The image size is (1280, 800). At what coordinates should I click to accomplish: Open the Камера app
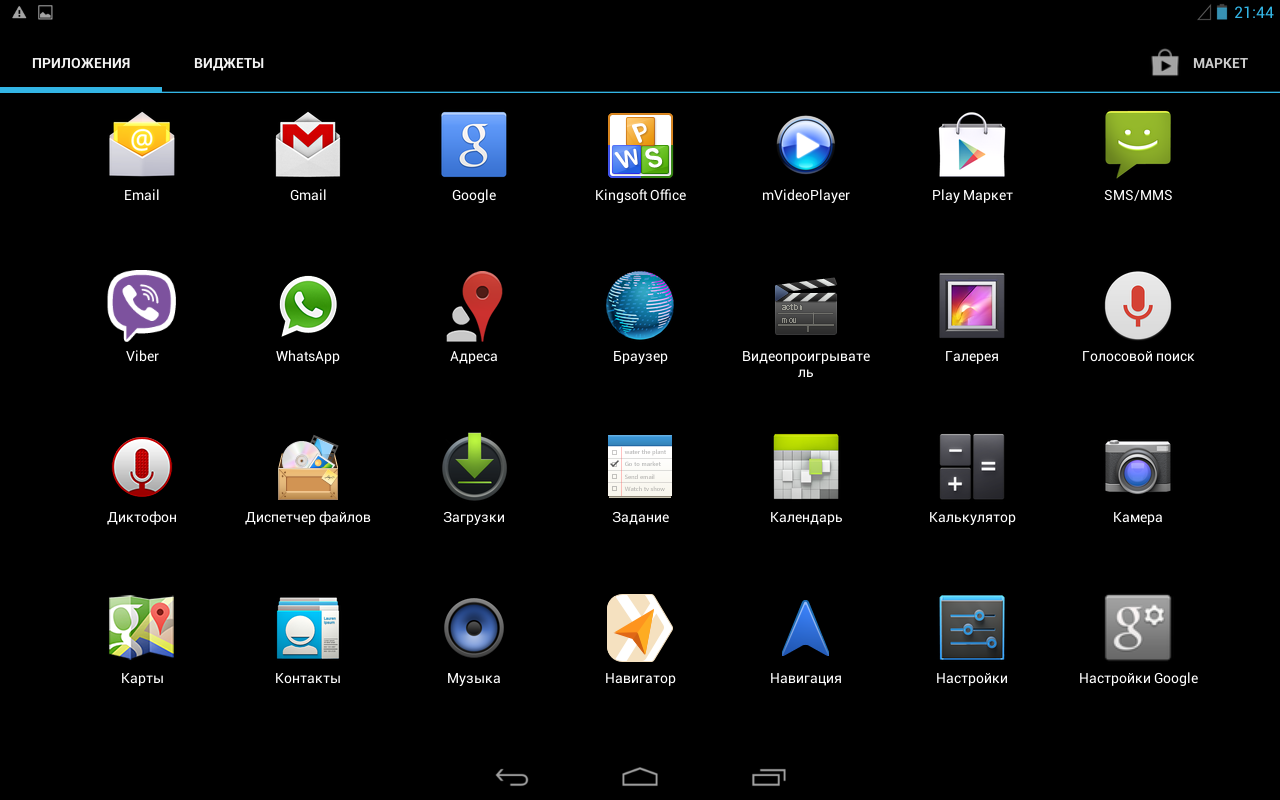coord(1138,467)
